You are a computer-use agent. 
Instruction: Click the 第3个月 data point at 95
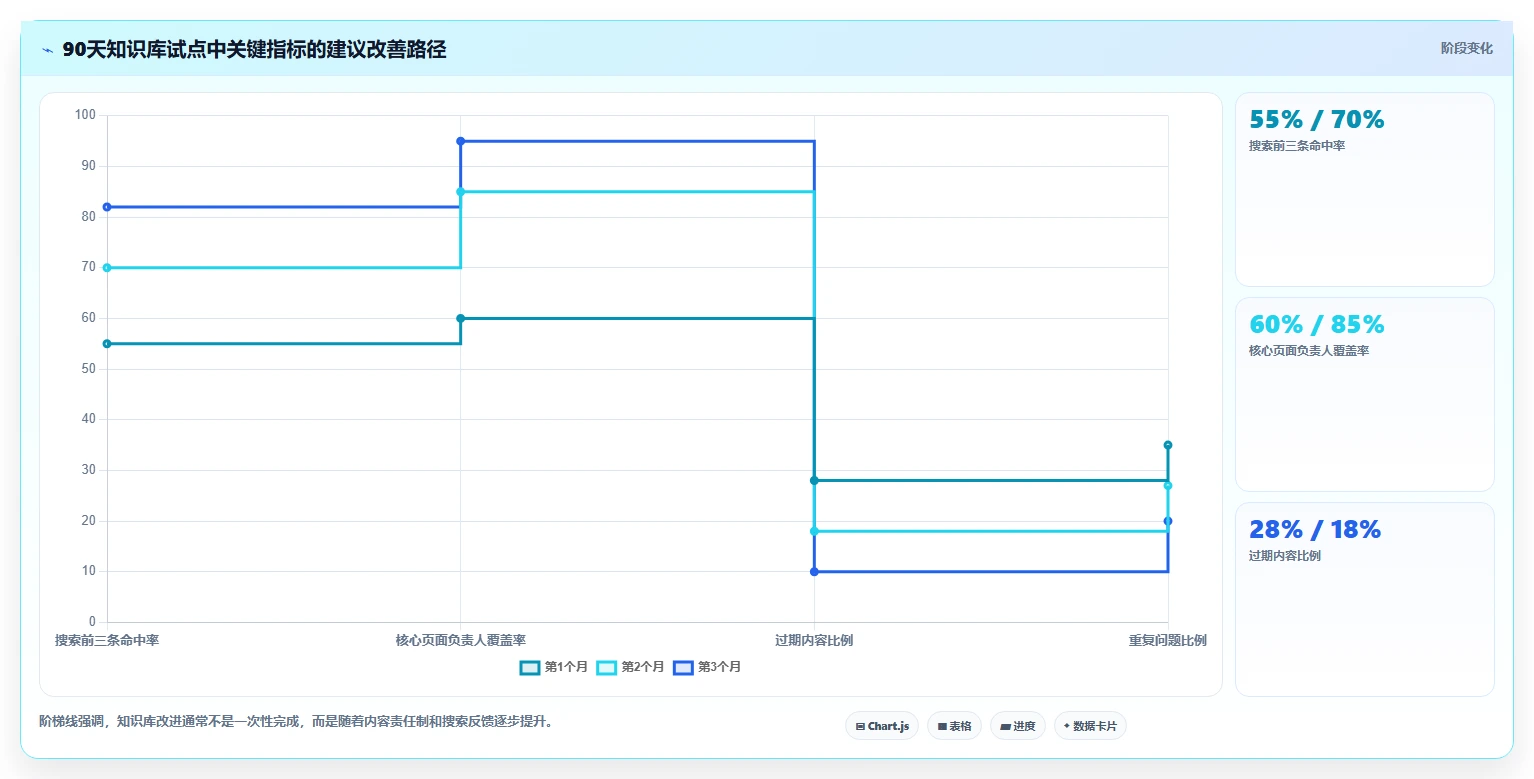pyautogui.click(x=461, y=141)
